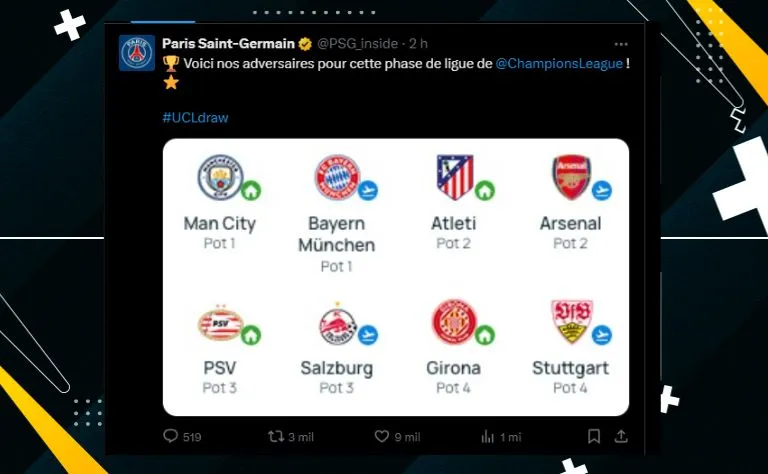This screenshot has width=768, height=474.
Task: Click the reply comment icon
Action: coord(170,436)
